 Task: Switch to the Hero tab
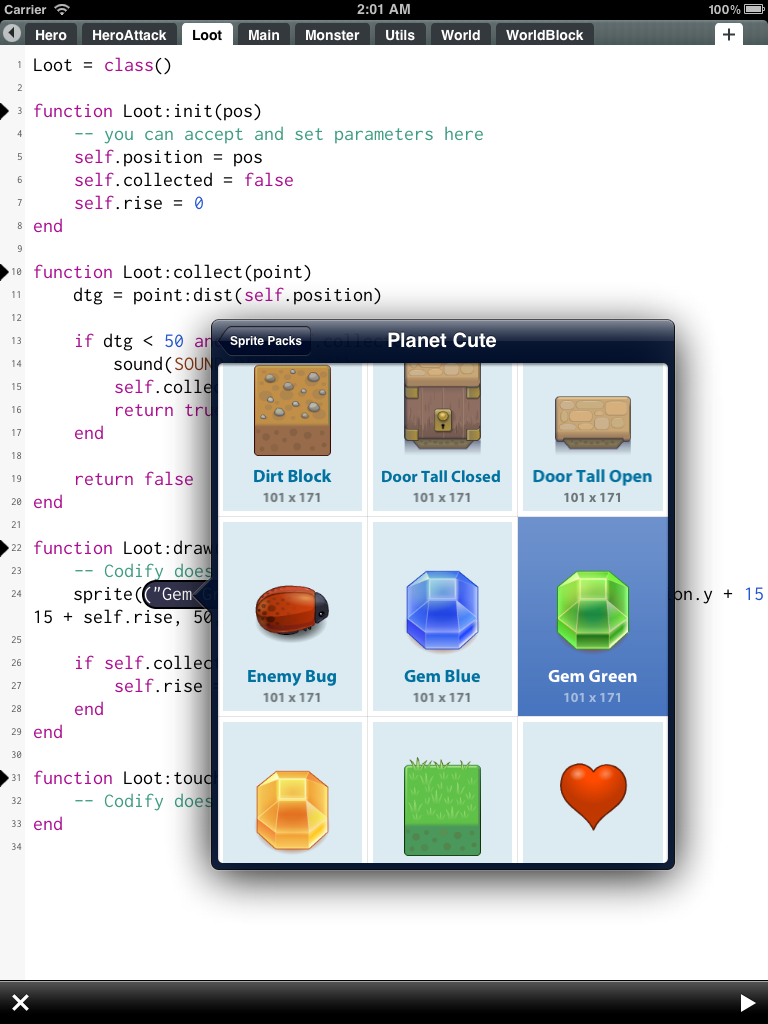(50, 35)
